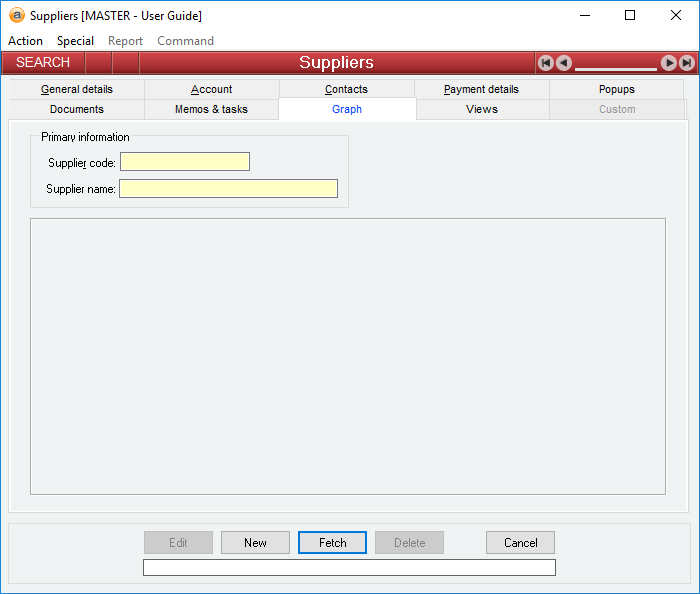Go to the Popups tab
This screenshot has height=594, width=700.
click(616, 89)
